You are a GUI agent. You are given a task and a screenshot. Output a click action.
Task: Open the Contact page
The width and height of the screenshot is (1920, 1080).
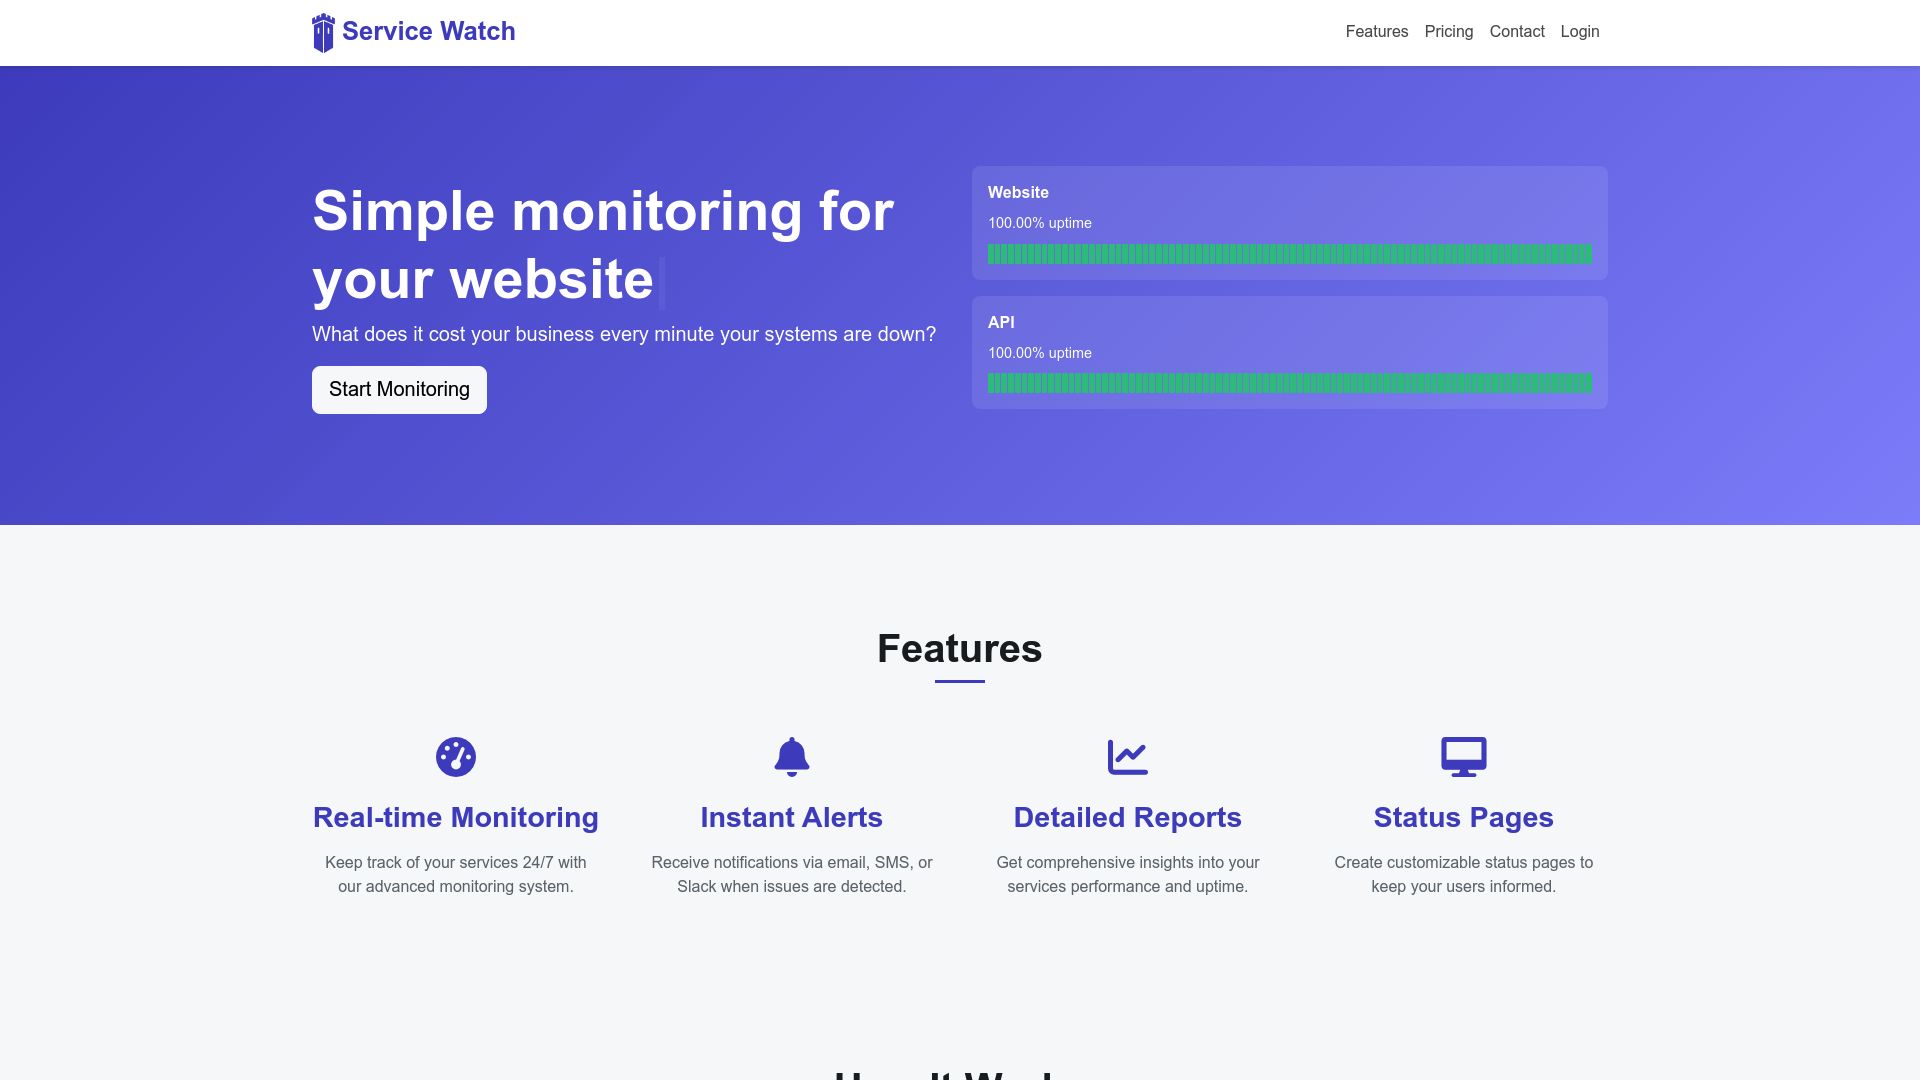coord(1516,31)
